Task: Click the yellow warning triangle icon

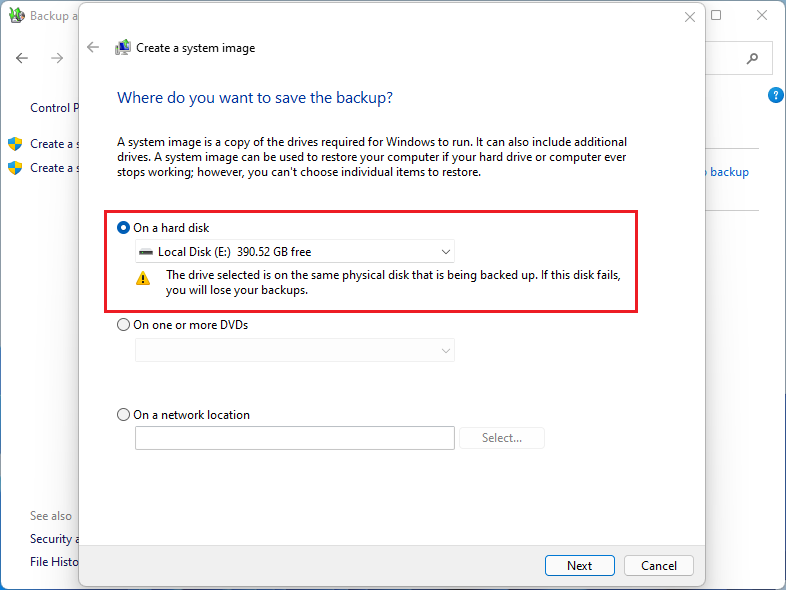Action: point(144,279)
